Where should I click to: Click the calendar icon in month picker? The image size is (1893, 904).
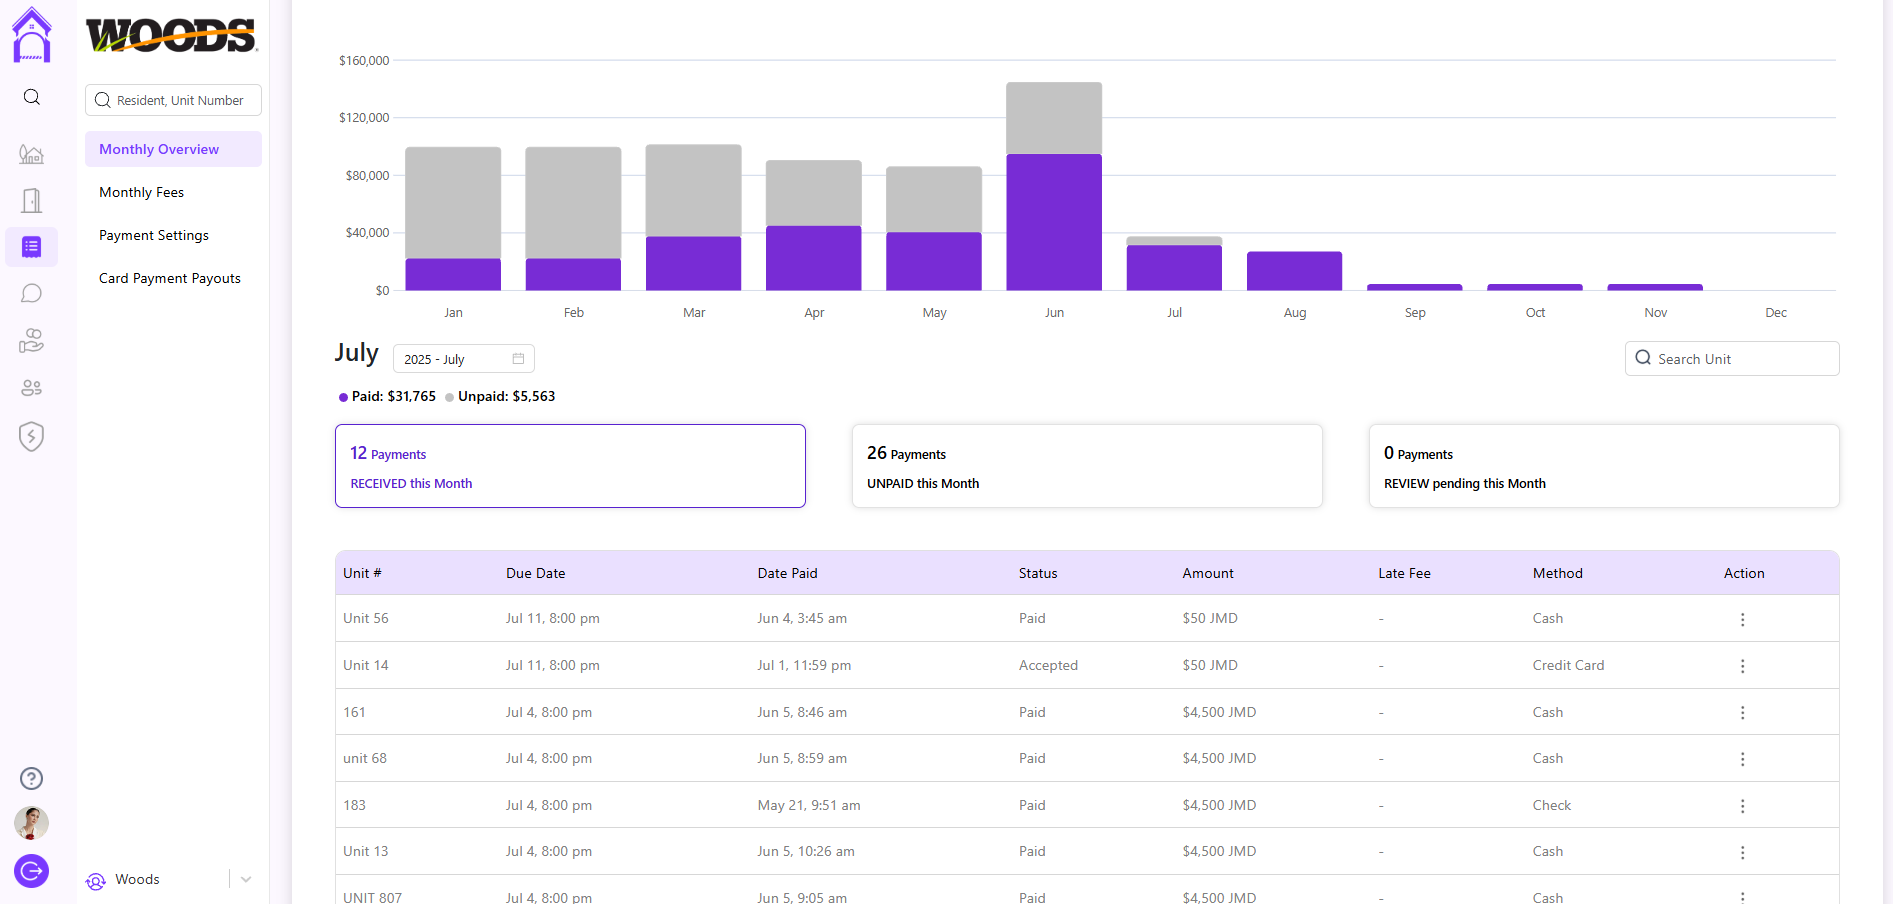coord(518,359)
